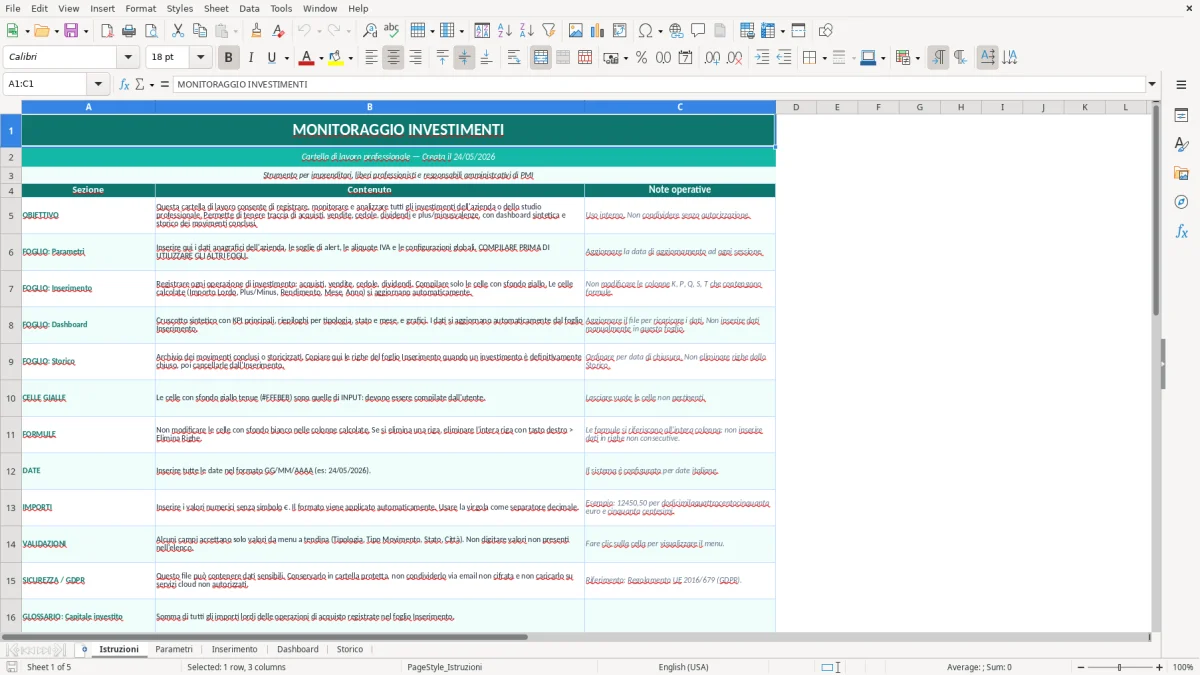The height and width of the screenshot is (675, 1200).
Task: Open the Function Wizard fx icon
Action: click(x=124, y=84)
